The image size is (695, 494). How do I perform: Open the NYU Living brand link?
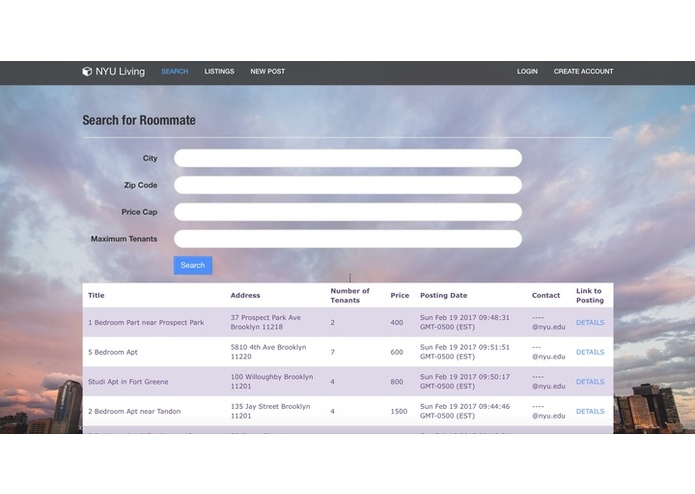point(114,71)
